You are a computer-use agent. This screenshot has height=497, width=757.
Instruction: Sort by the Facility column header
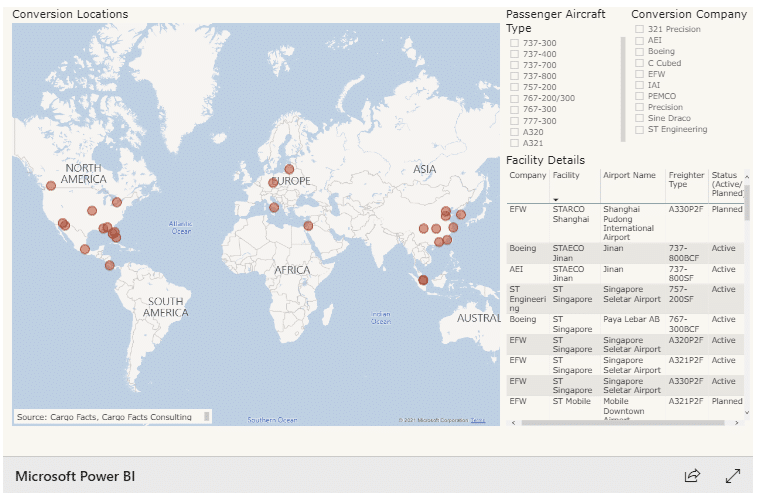[x=566, y=175]
